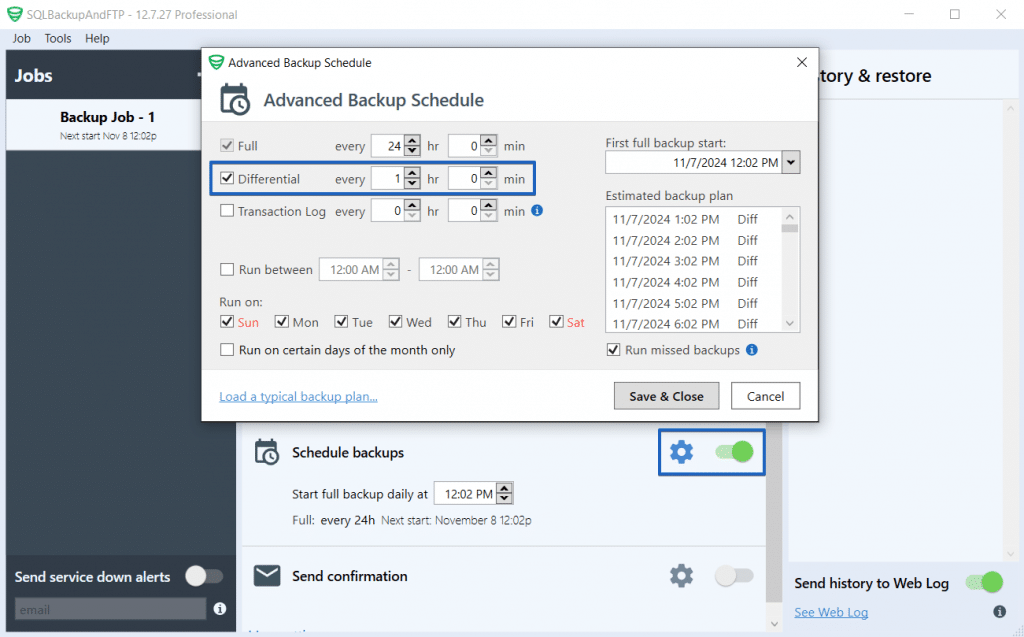Viewport: 1024px width, 637px height.
Task: Click info icon beside Run missed backups
Action: click(752, 350)
